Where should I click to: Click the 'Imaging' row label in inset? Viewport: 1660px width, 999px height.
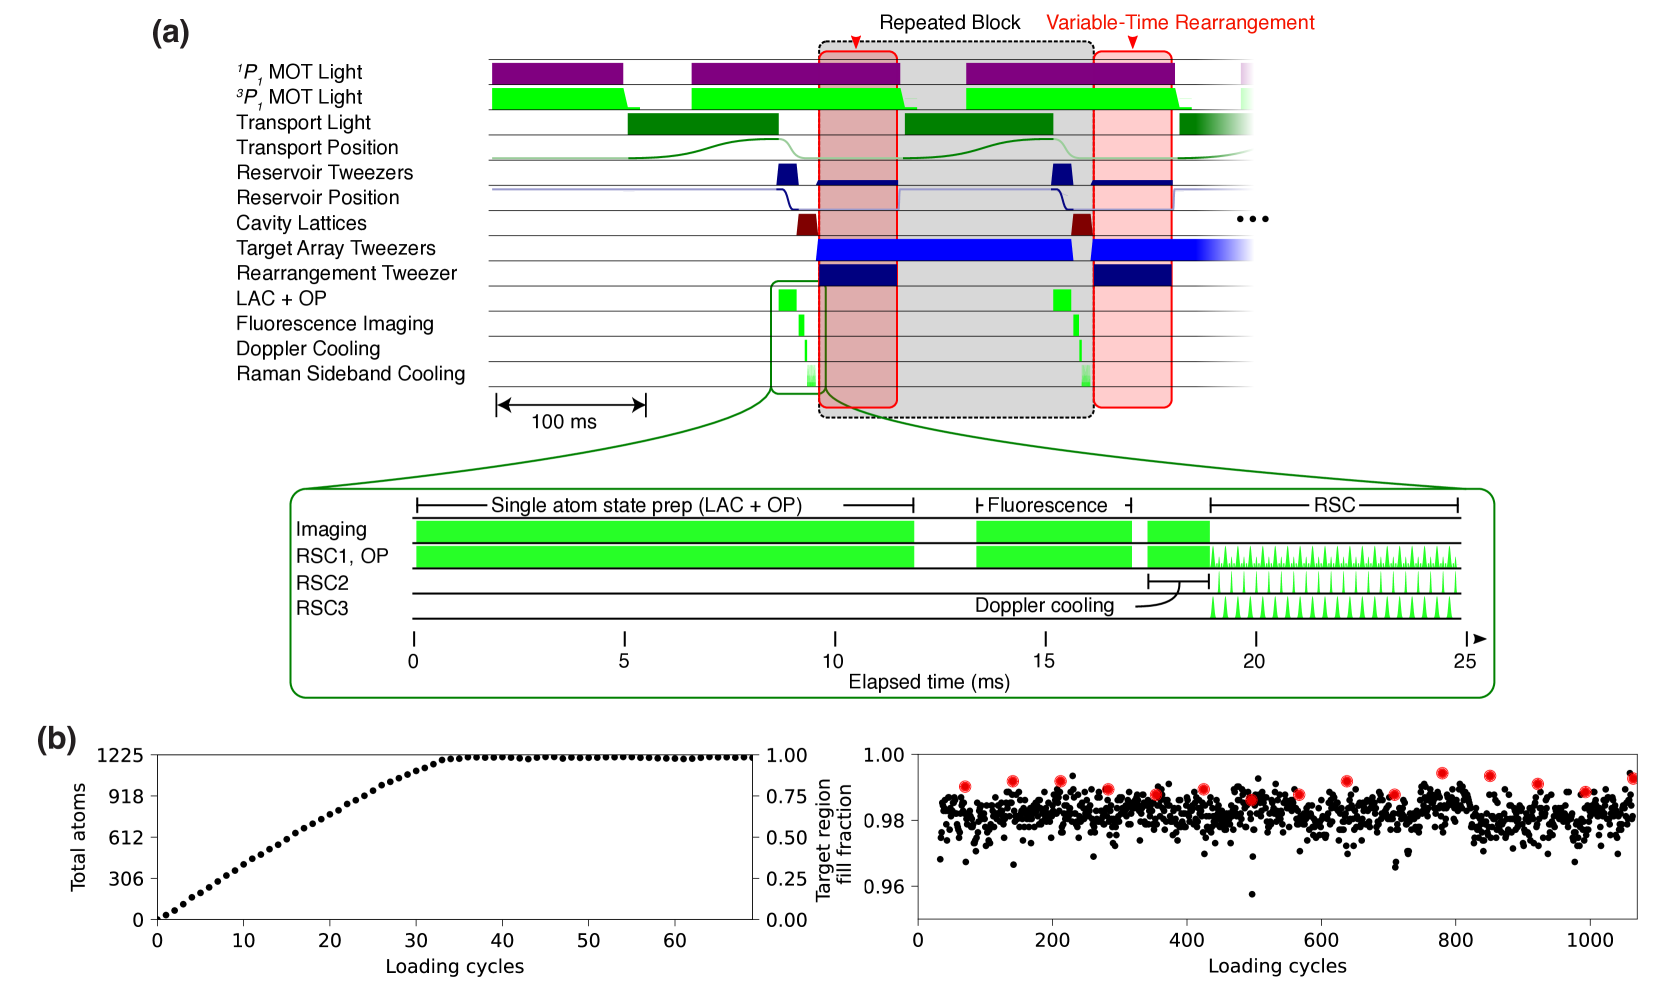[x=331, y=530]
